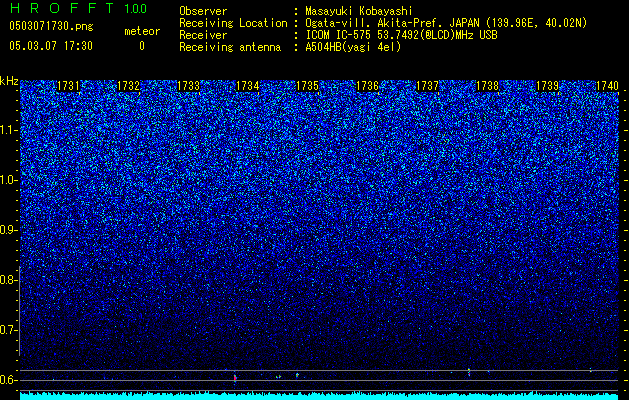The image size is (629, 400).
Task: Click the date stamp 05.03.07 17:30
Action: tap(51, 46)
